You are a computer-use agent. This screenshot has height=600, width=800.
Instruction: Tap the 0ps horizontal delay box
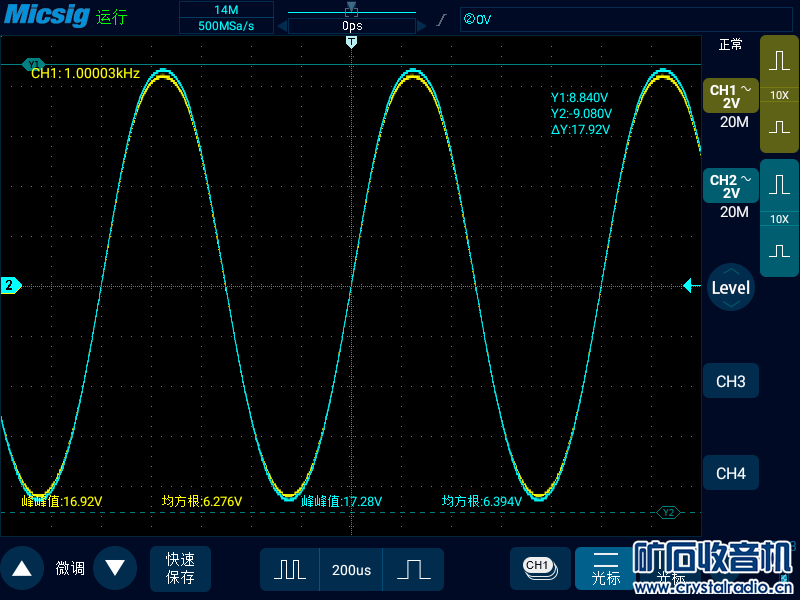pyautogui.click(x=352, y=26)
